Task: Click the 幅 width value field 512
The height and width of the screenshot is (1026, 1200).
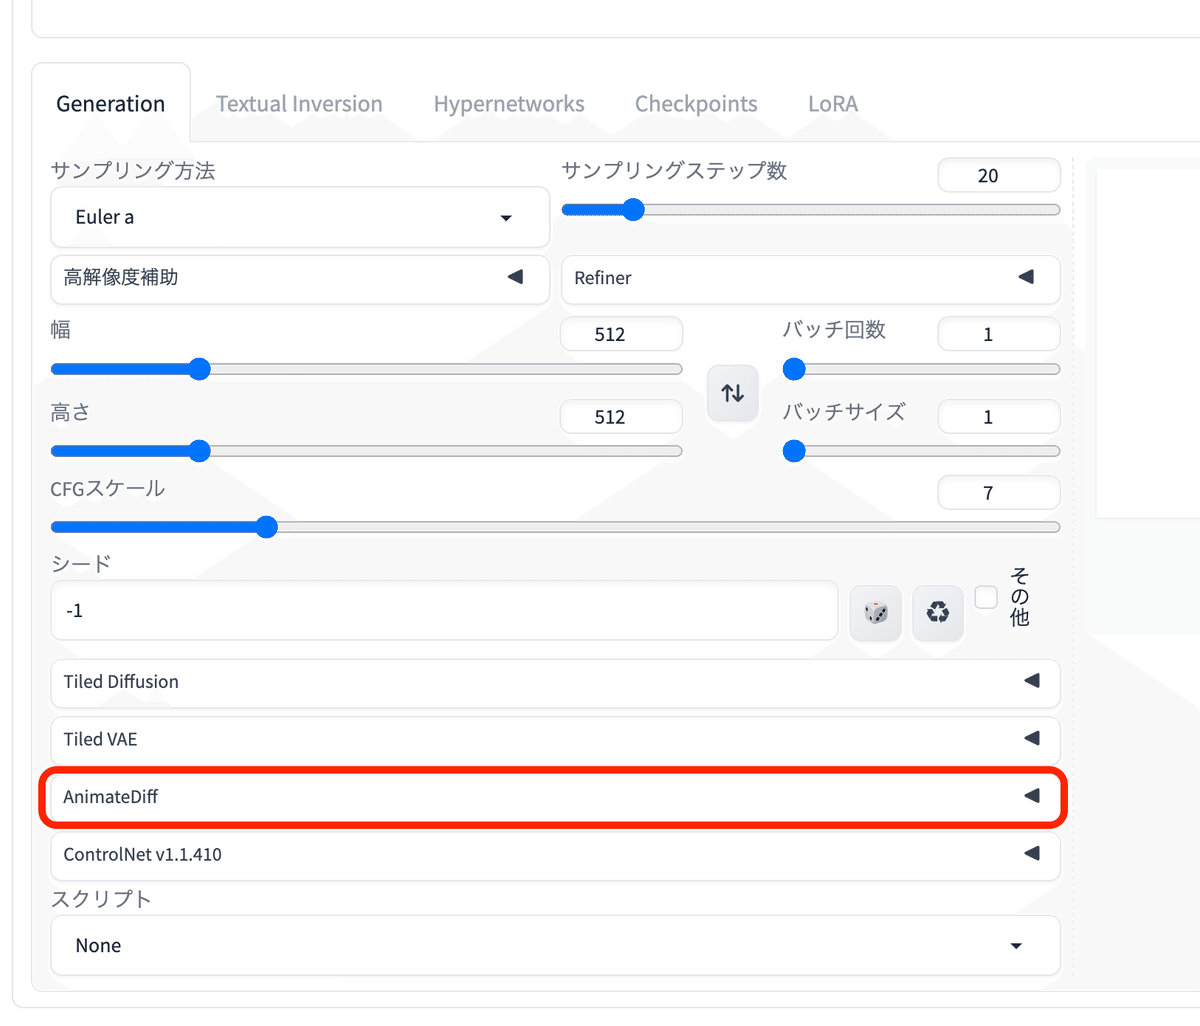Action: tap(621, 334)
